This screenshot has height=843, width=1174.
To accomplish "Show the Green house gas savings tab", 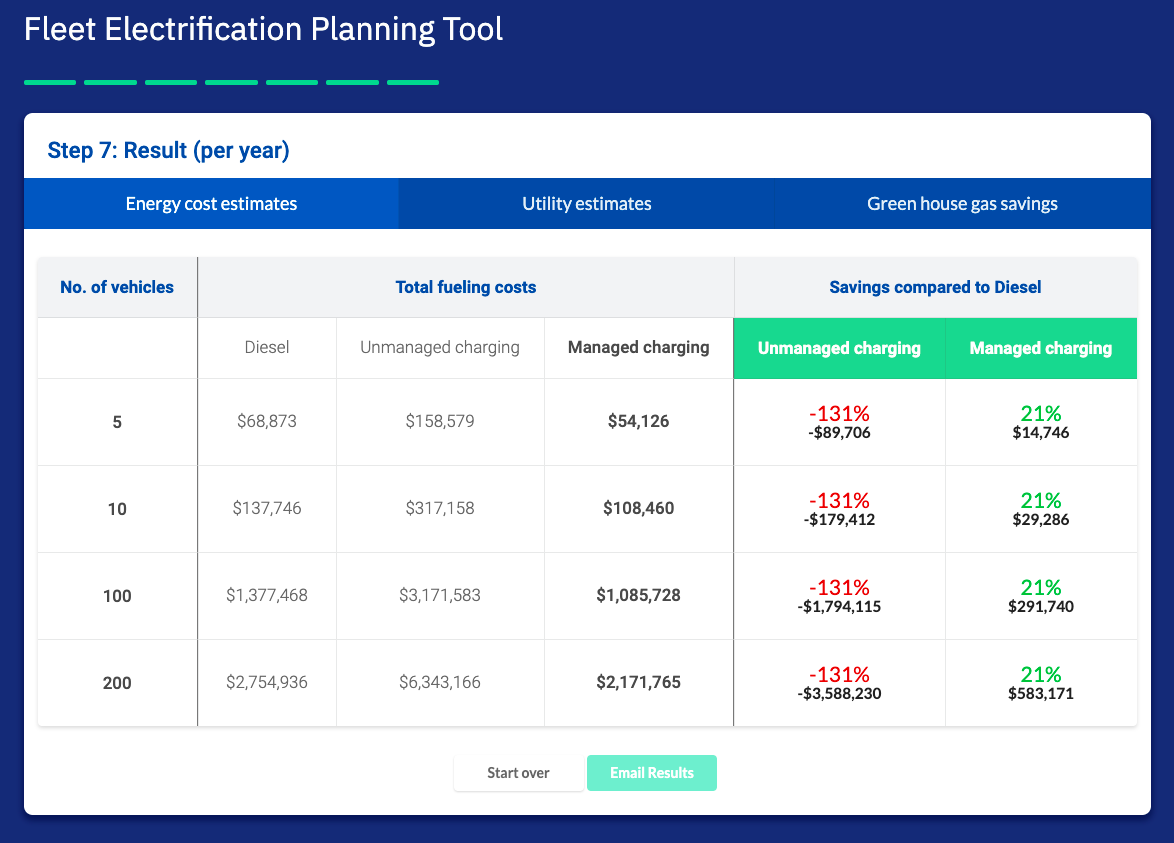I will [x=962, y=204].
